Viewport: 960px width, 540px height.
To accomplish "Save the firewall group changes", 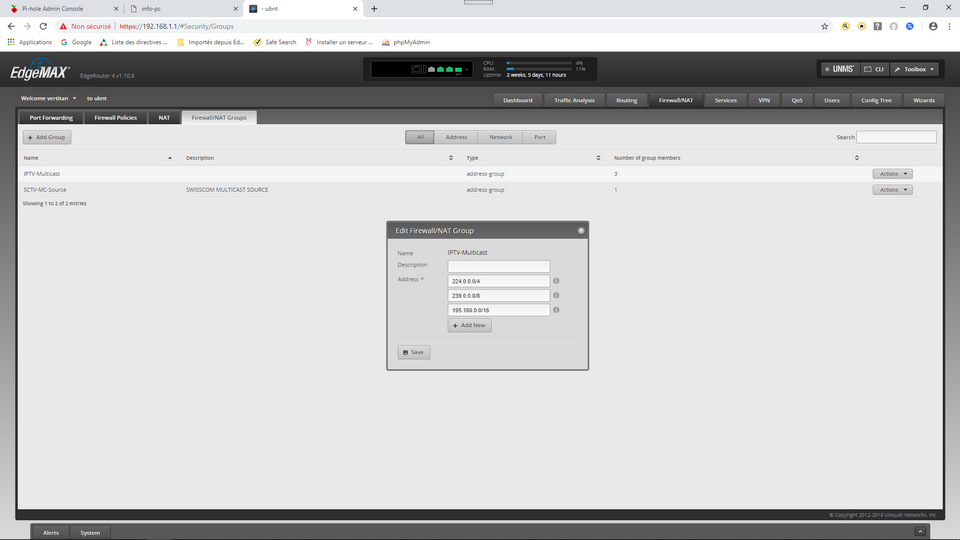I will pos(413,352).
